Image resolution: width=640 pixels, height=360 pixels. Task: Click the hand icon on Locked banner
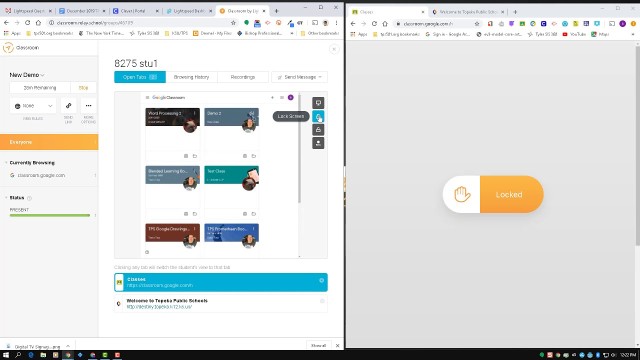tap(462, 194)
